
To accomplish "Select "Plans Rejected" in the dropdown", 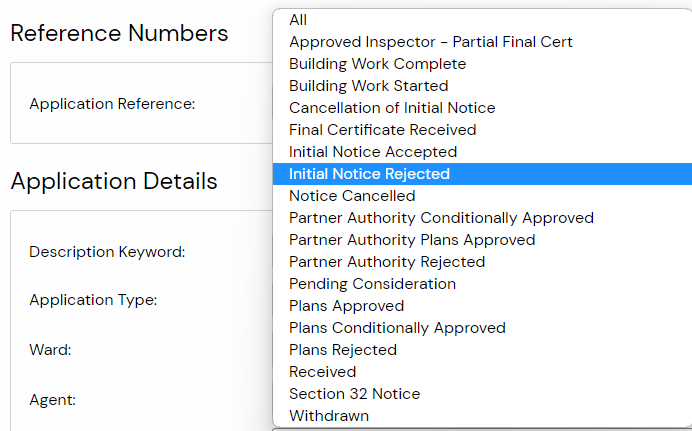I will tap(342, 350).
